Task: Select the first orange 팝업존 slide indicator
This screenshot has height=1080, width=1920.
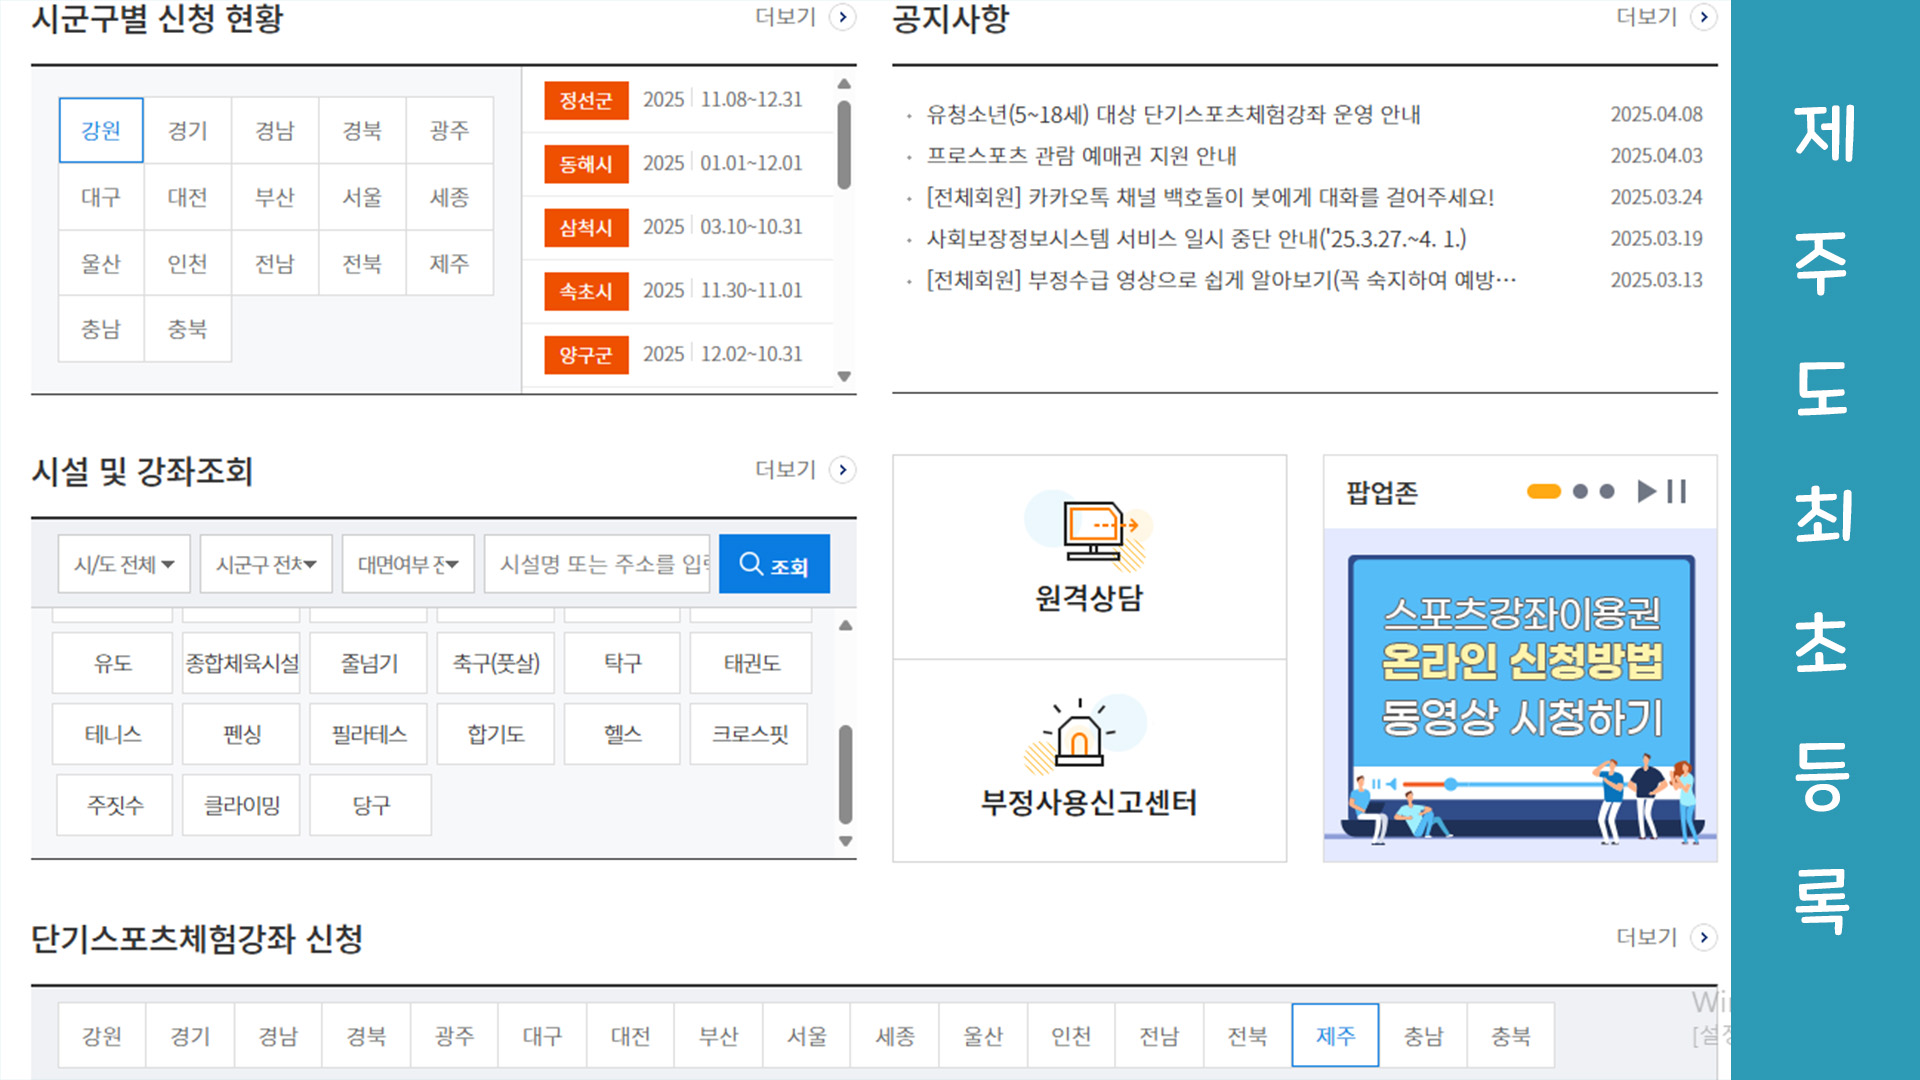Action: (x=1544, y=491)
